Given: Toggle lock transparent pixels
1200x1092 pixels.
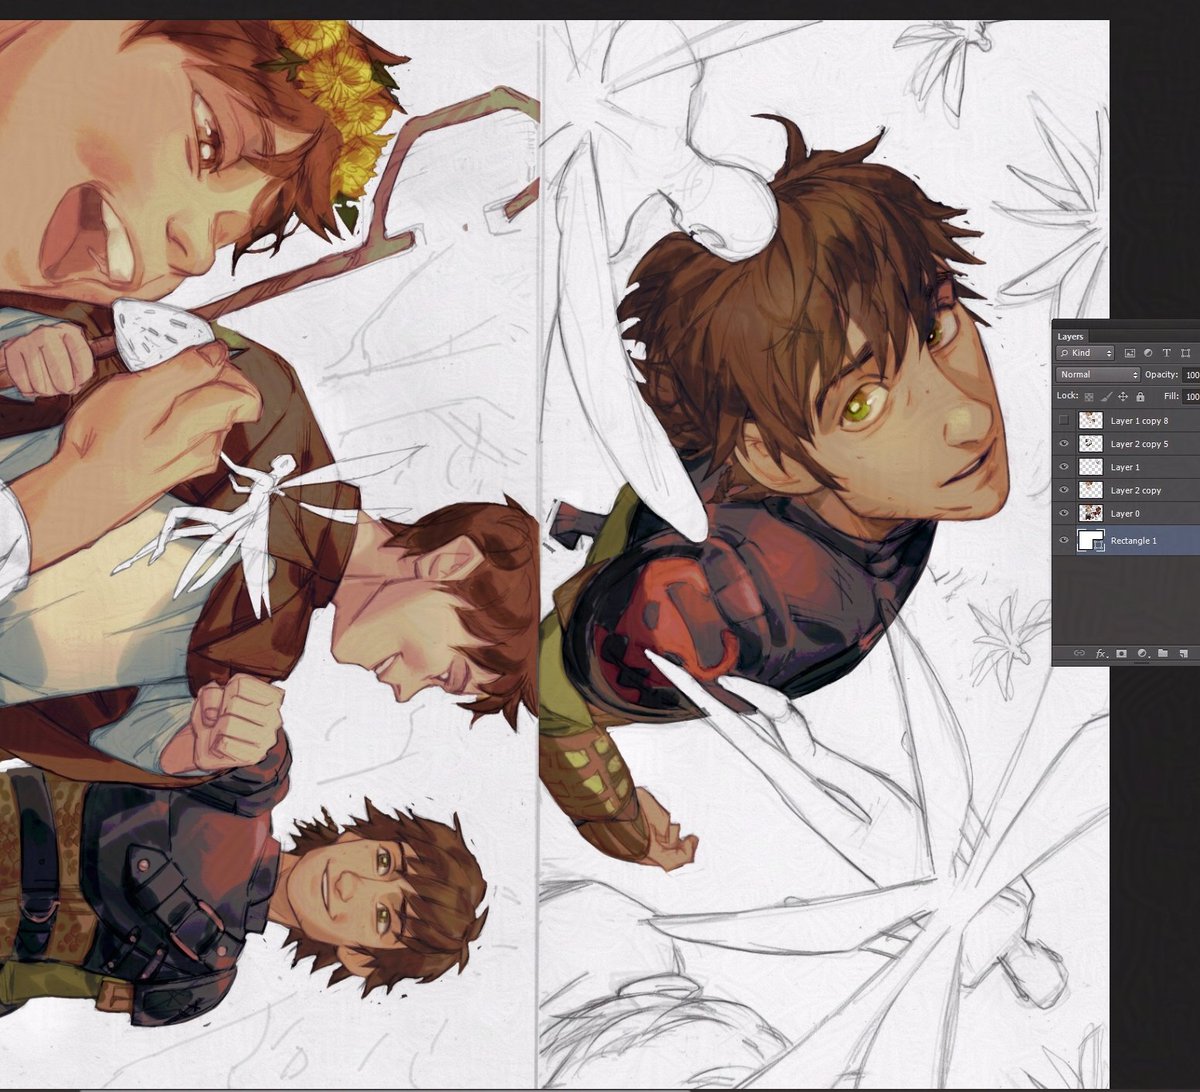Looking at the screenshot, I should pyautogui.click(x=1089, y=396).
